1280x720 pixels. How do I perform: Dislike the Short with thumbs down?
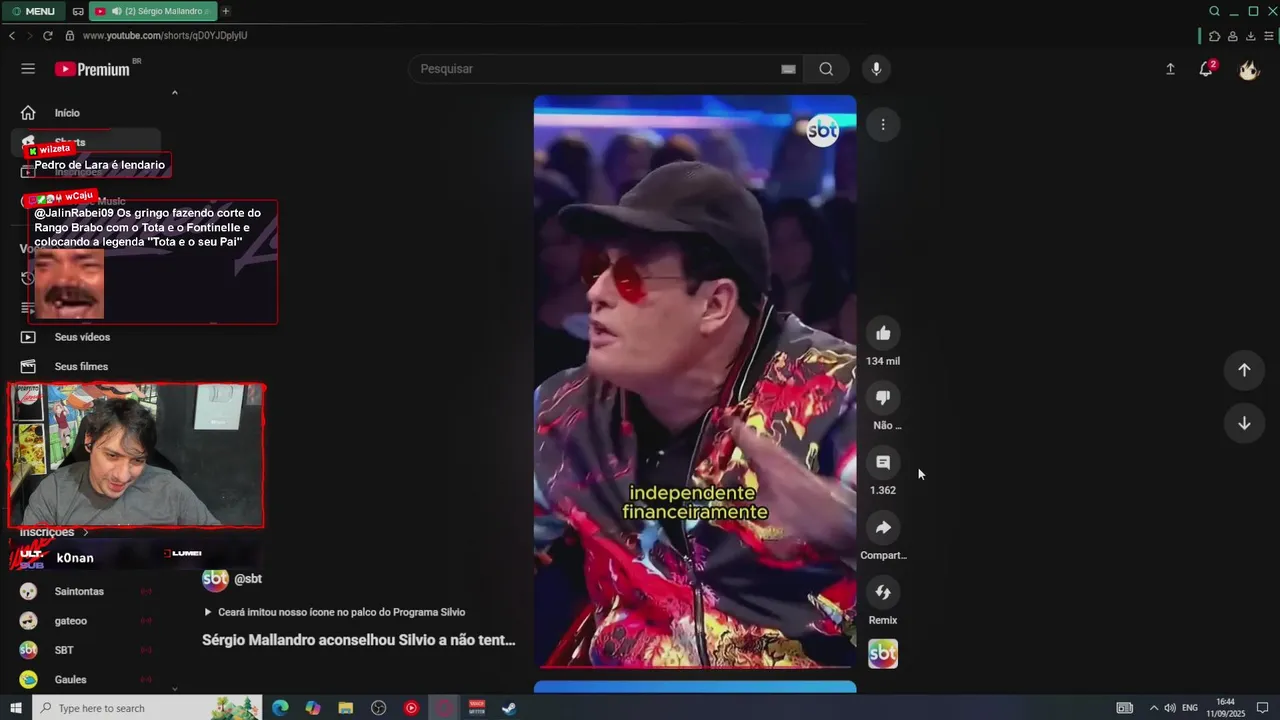tap(883, 398)
